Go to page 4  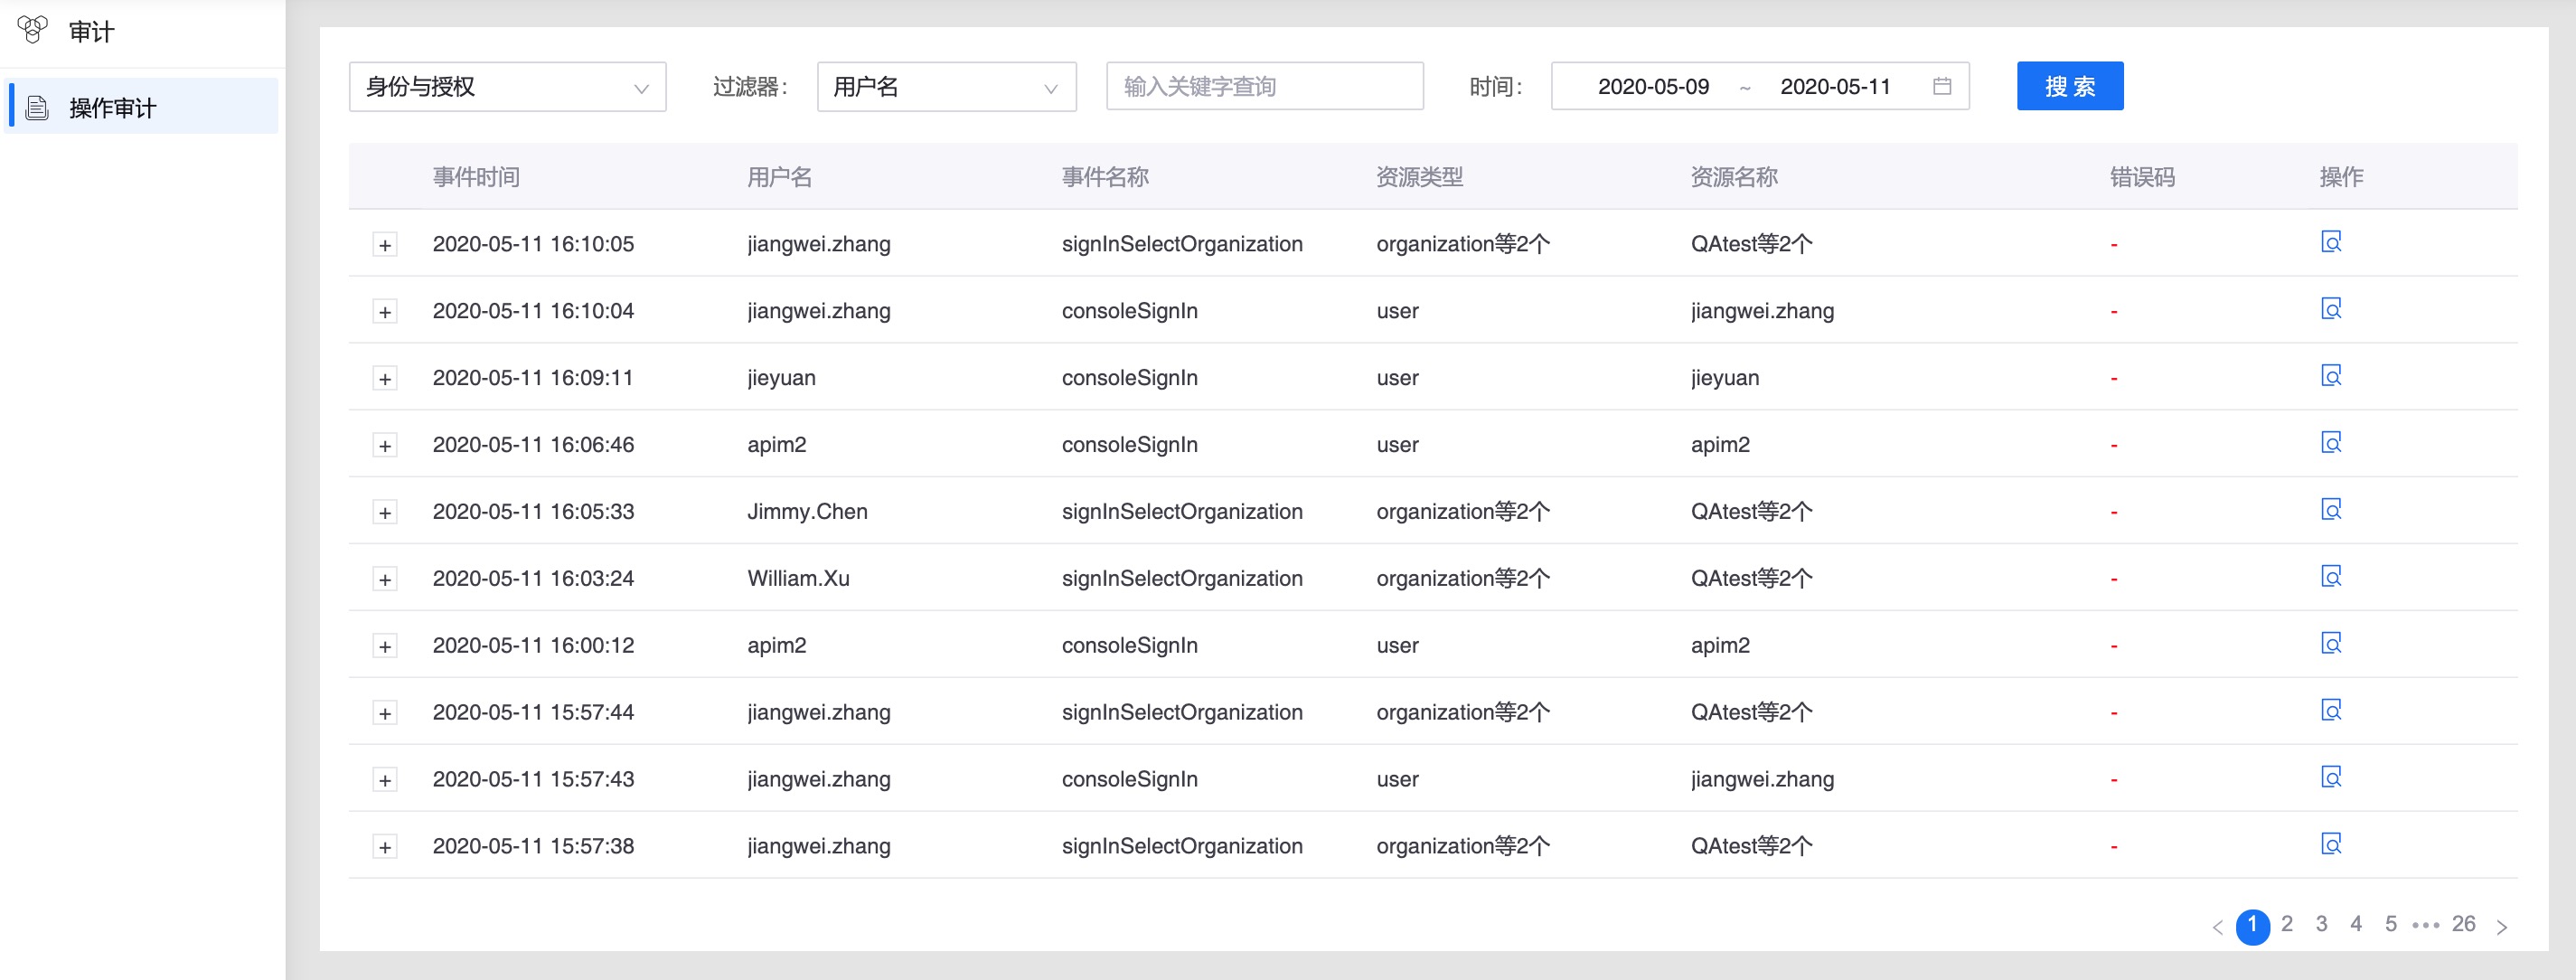pyautogui.click(x=2356, y=924)
